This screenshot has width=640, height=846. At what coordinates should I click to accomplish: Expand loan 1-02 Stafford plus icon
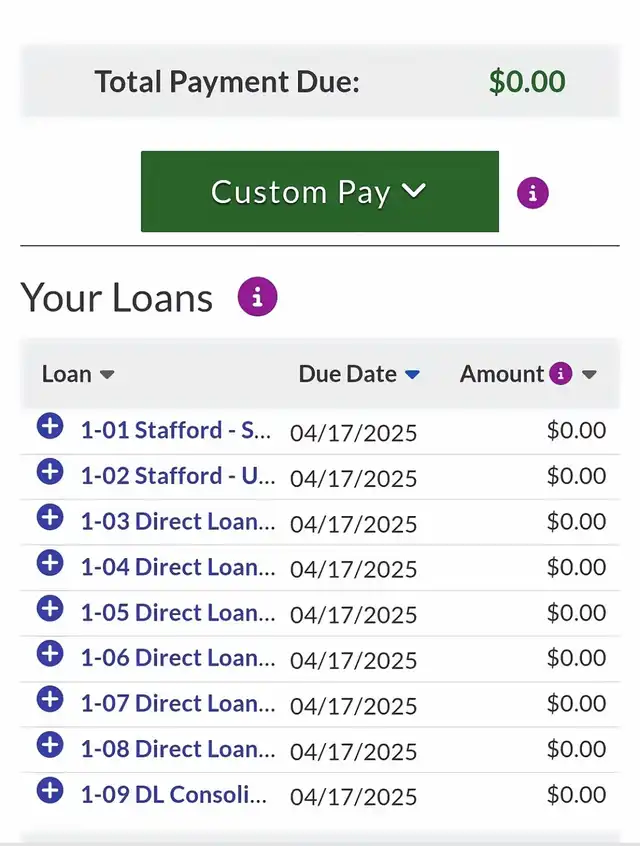(x=50, y=472)
